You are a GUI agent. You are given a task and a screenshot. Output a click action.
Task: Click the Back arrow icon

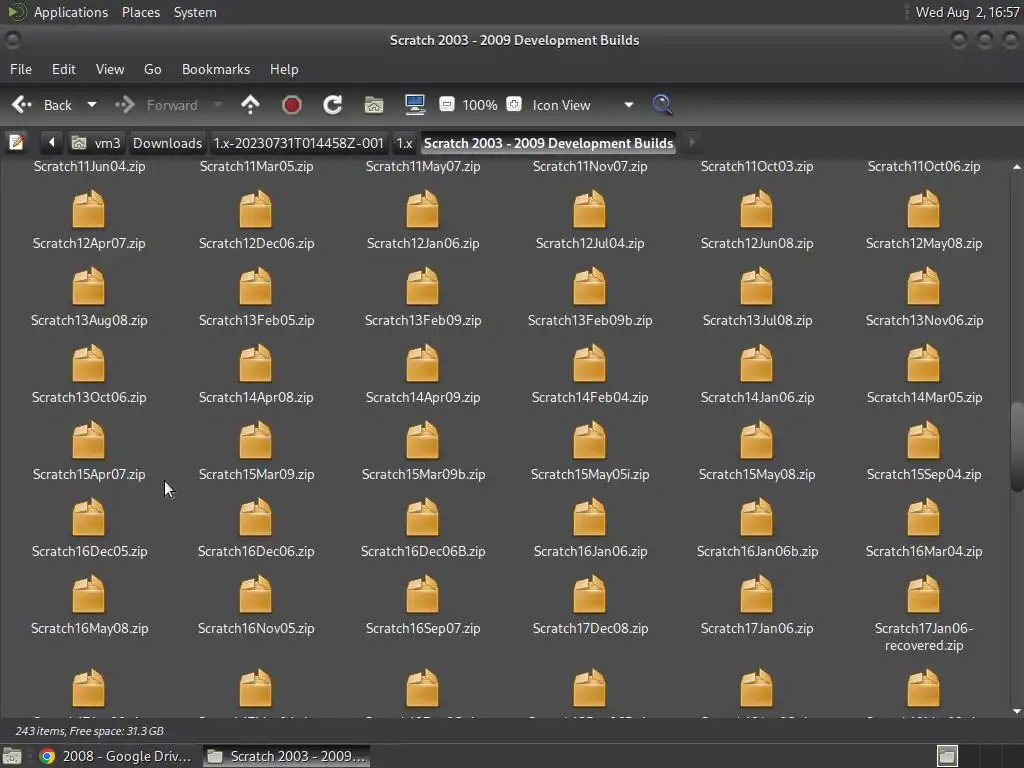pyautogui.click(x=22, y=104)
